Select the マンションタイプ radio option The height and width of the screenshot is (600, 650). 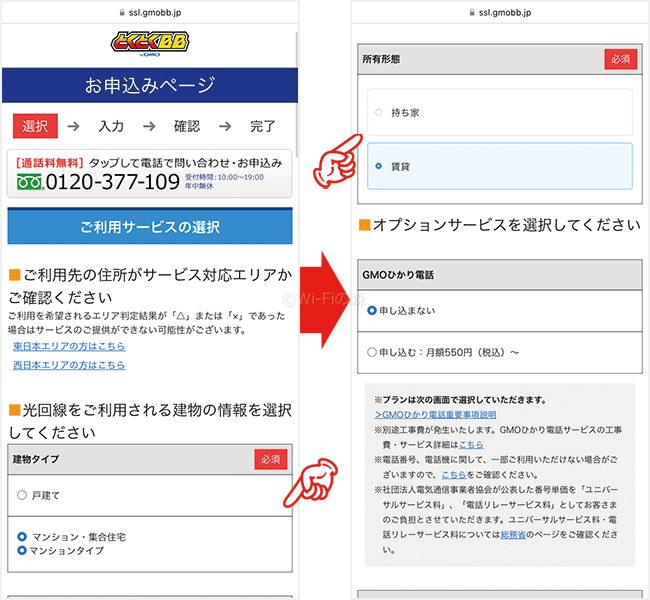click(22, 550)
